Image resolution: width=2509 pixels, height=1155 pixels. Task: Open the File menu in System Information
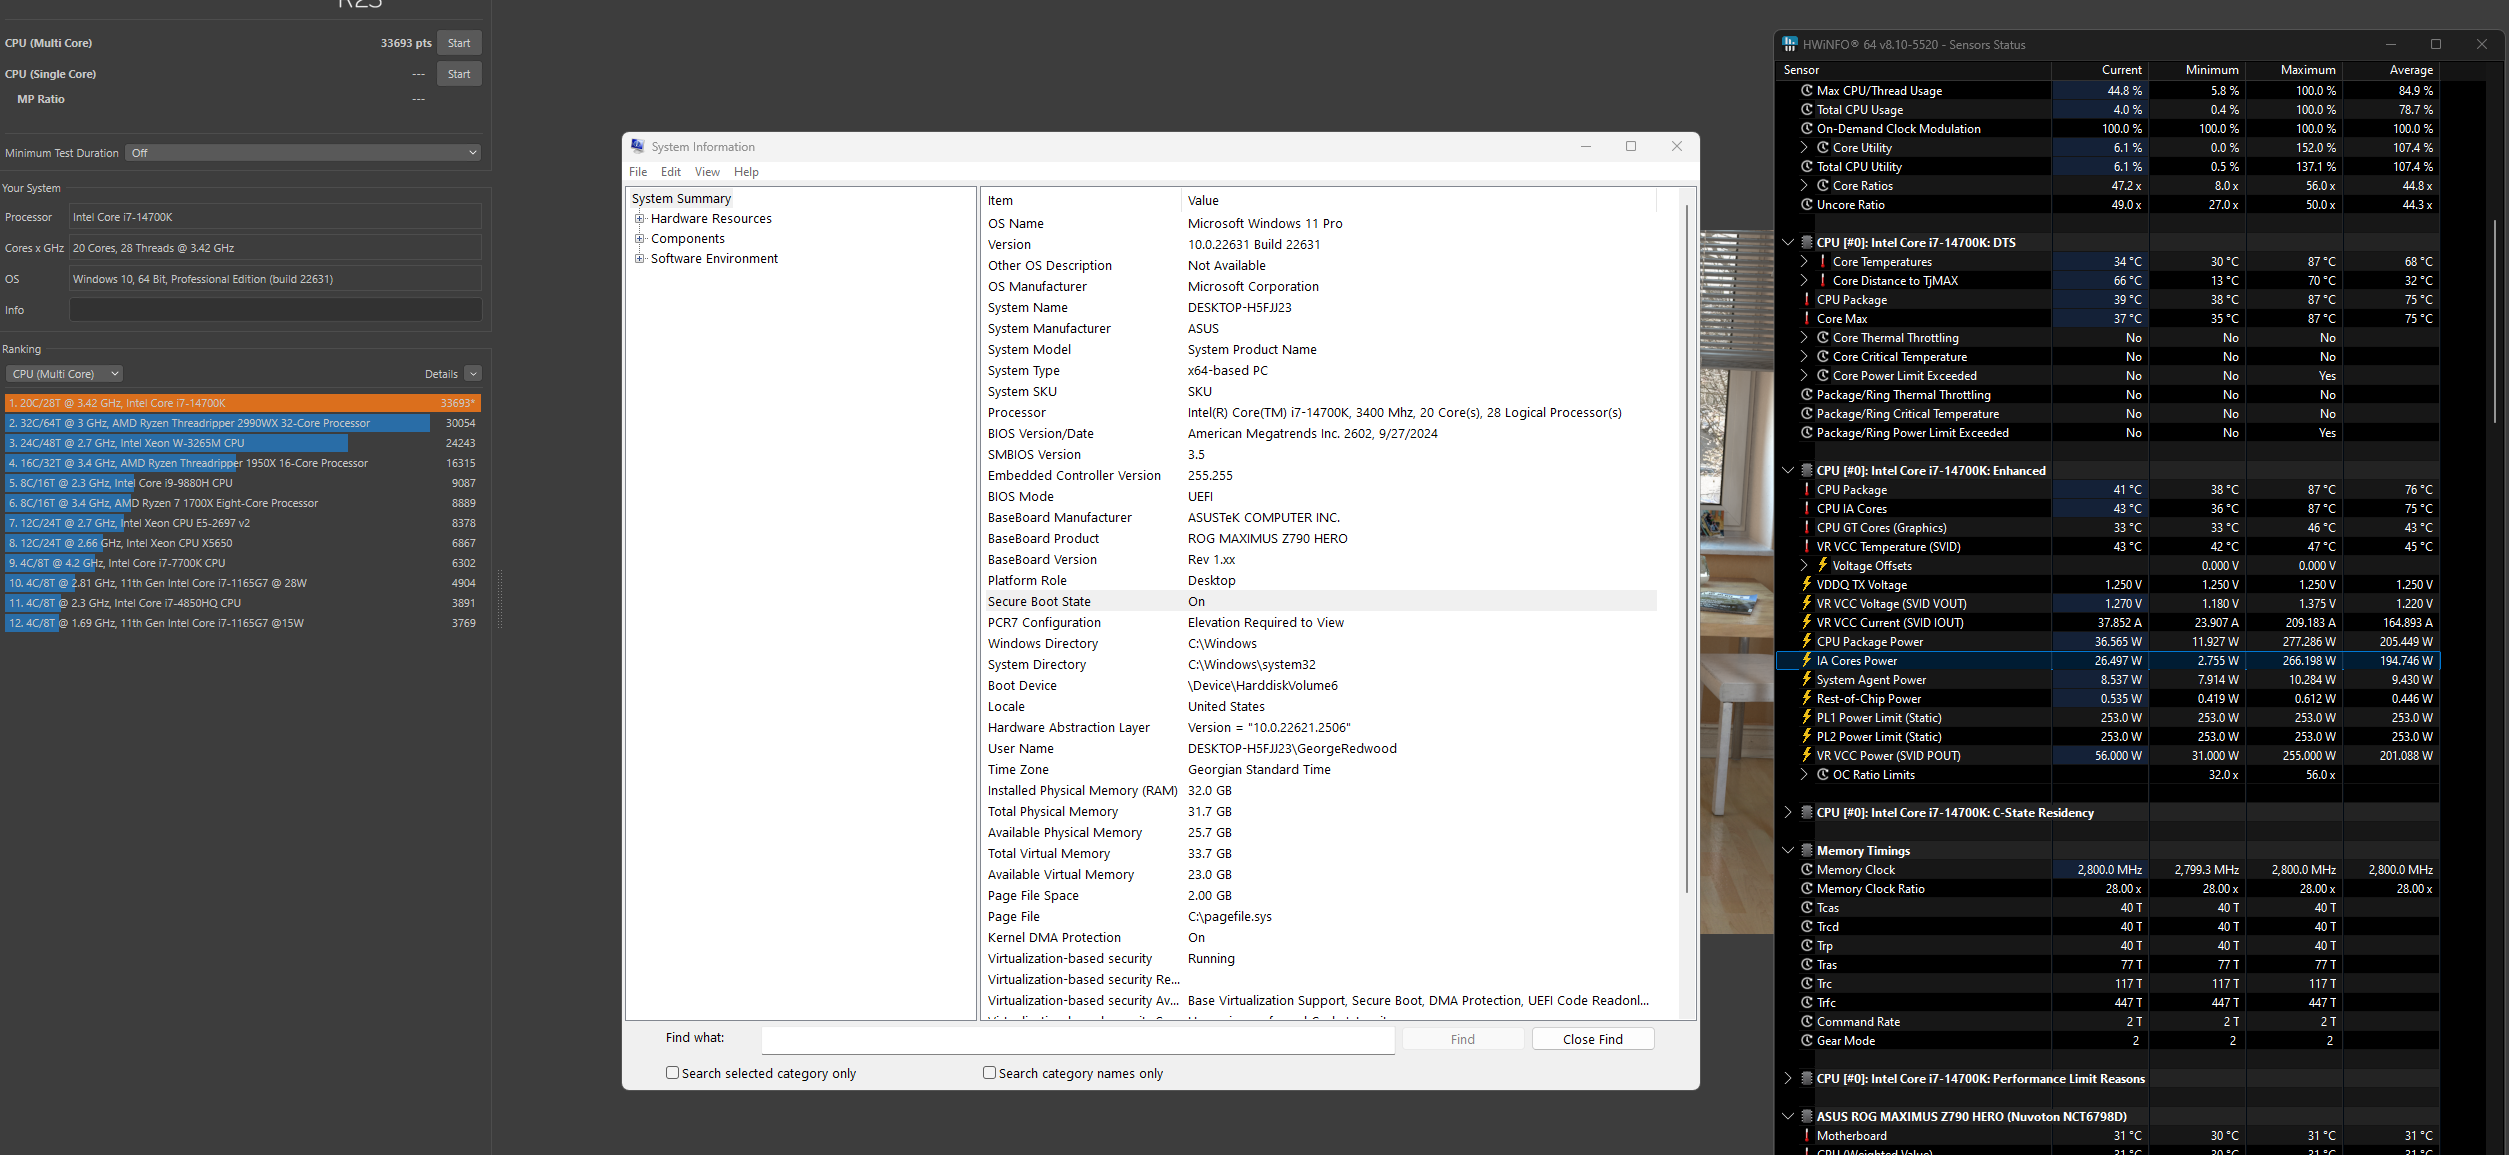(638, 172)
